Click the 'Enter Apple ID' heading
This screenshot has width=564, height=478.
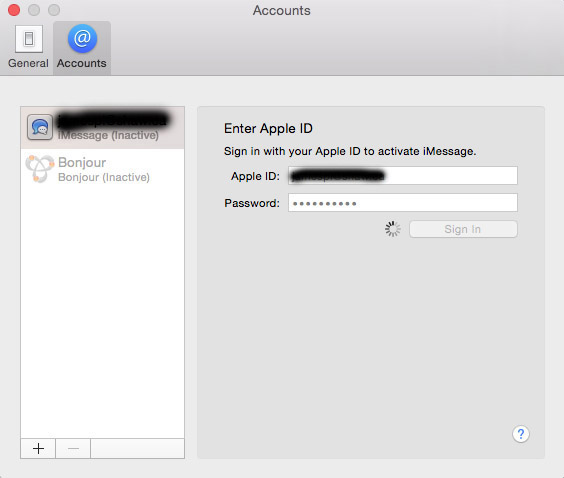click(x=268, y=128)
